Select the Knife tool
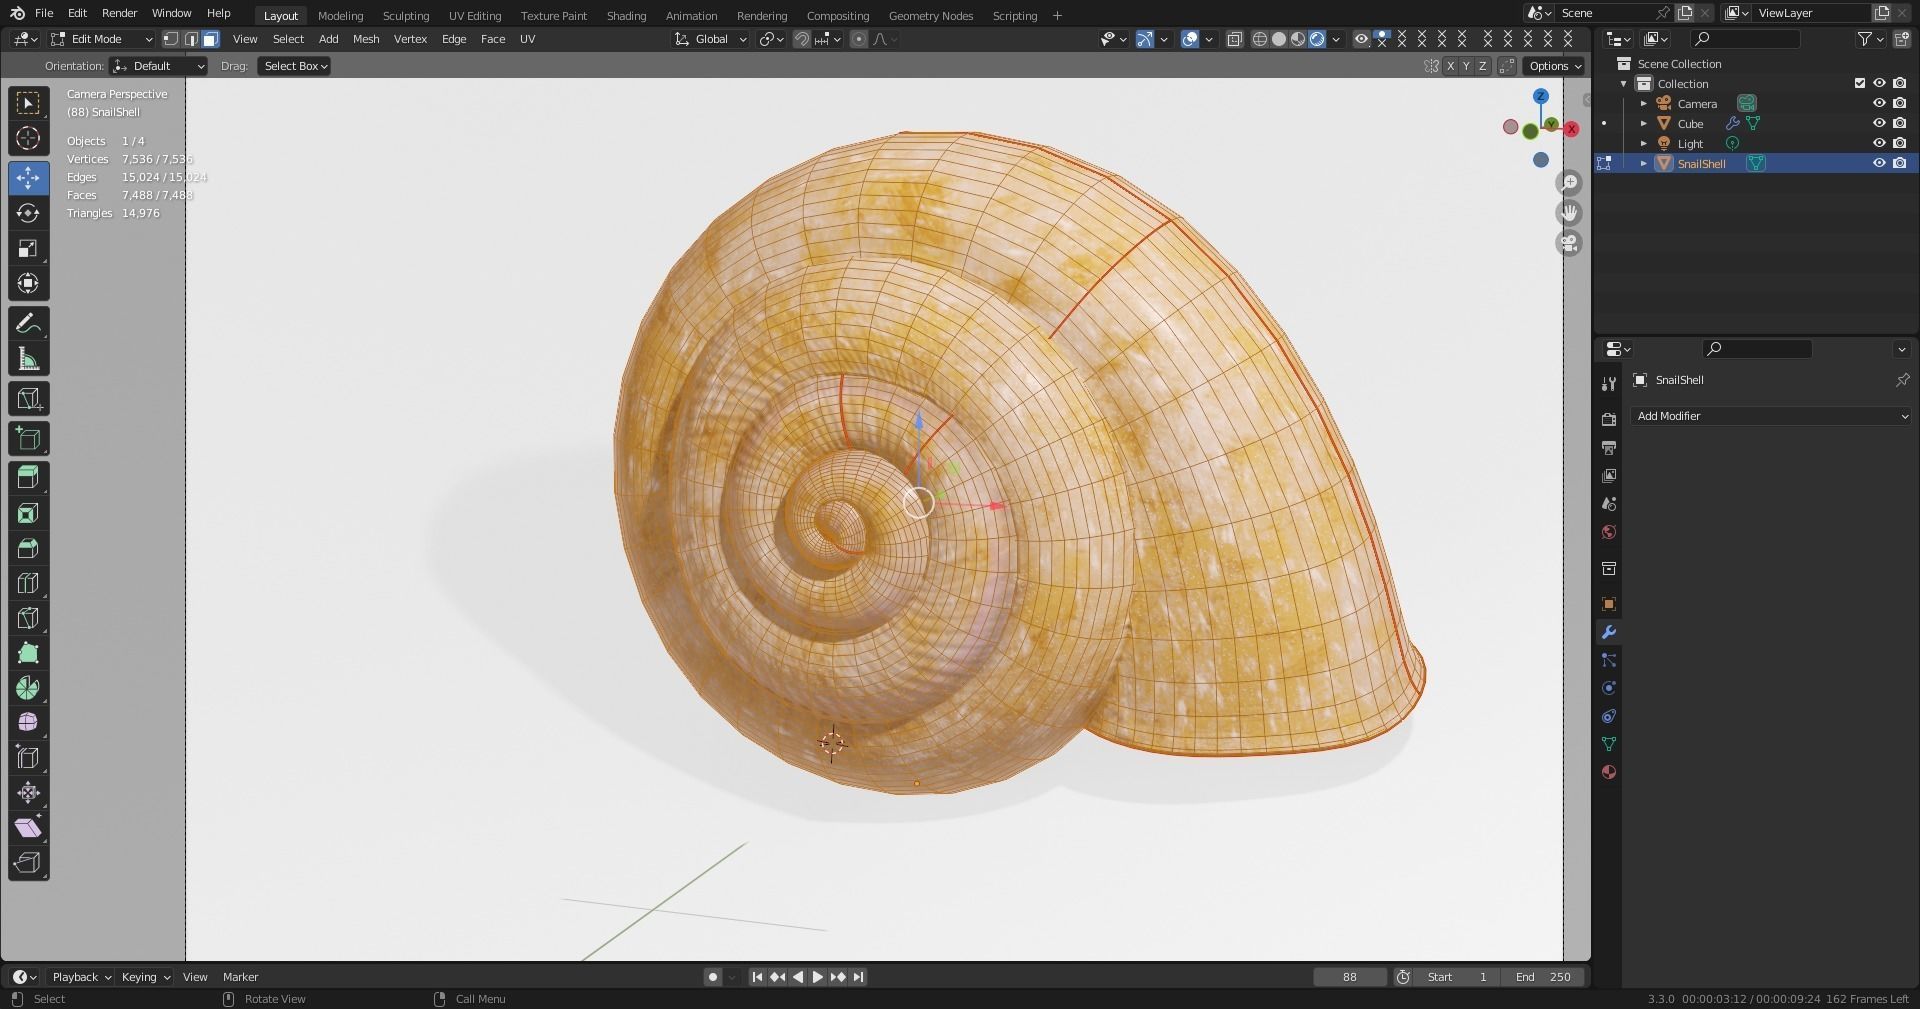The height and width of the screenshot is (1009, 1920). tap(28, 618)
